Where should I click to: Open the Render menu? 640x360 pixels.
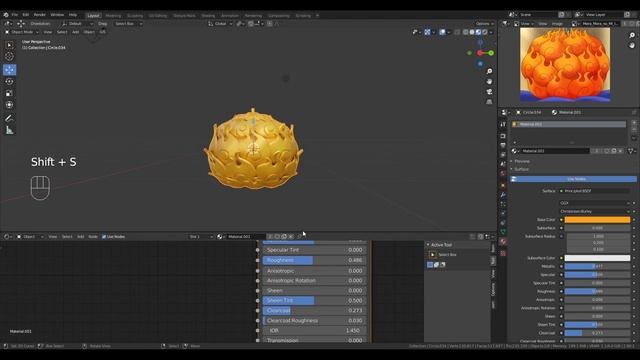tap(40, 15)
